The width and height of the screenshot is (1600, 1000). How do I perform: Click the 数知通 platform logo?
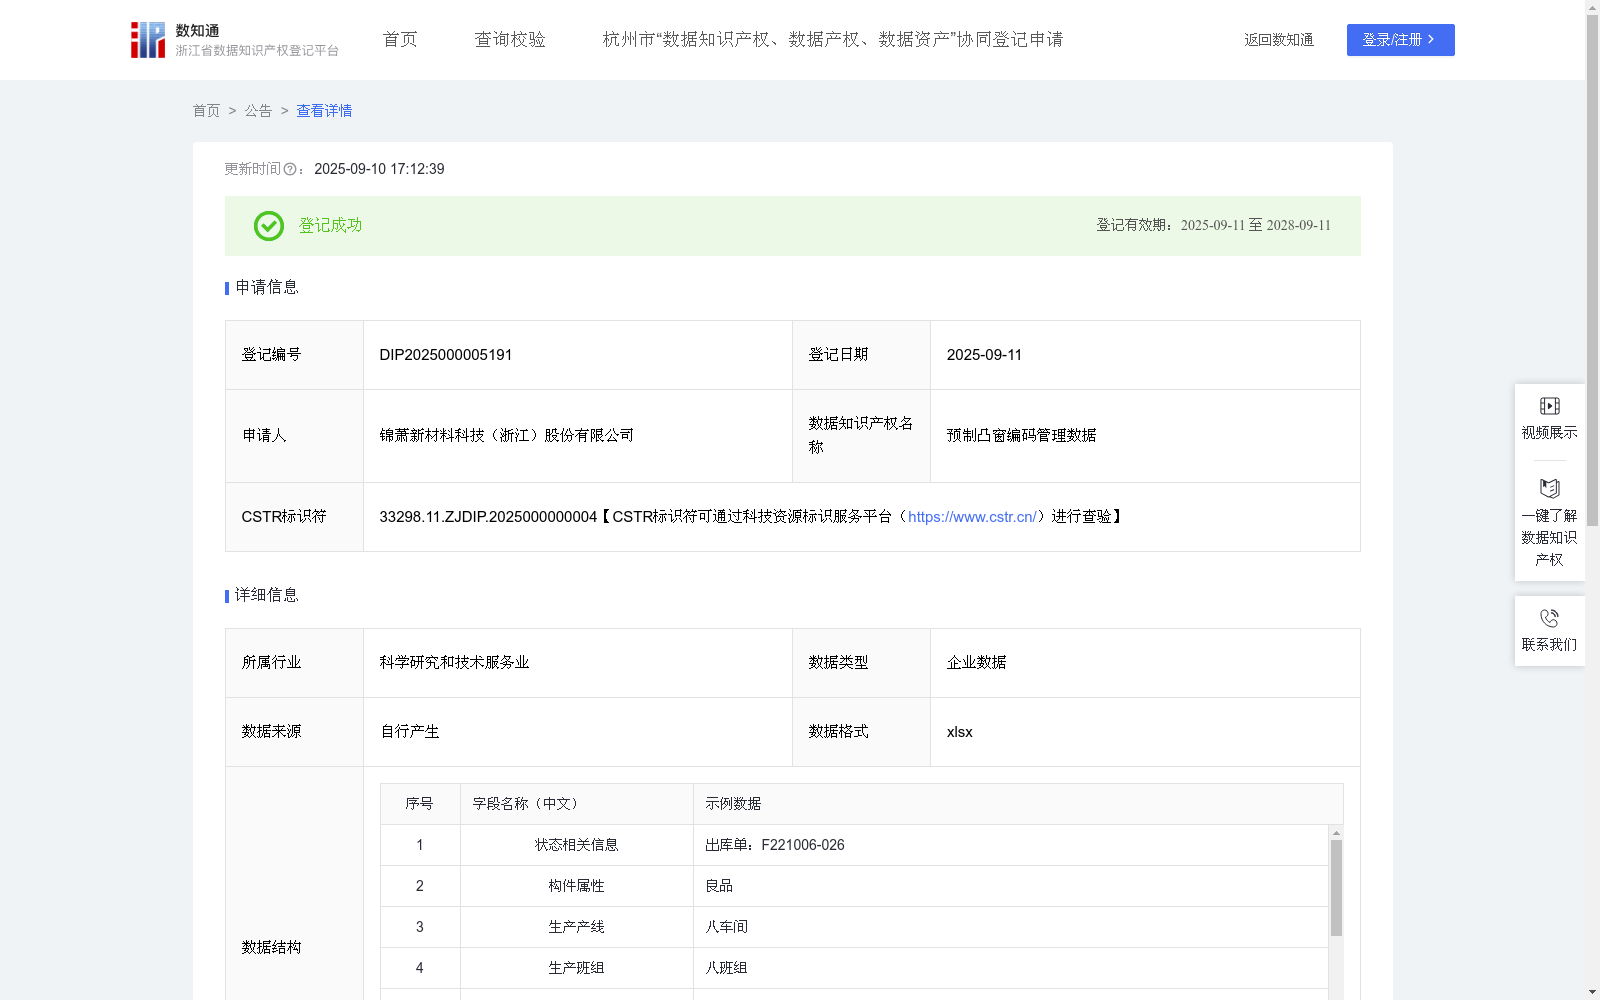pyautogui.click(x=235, y=40)
